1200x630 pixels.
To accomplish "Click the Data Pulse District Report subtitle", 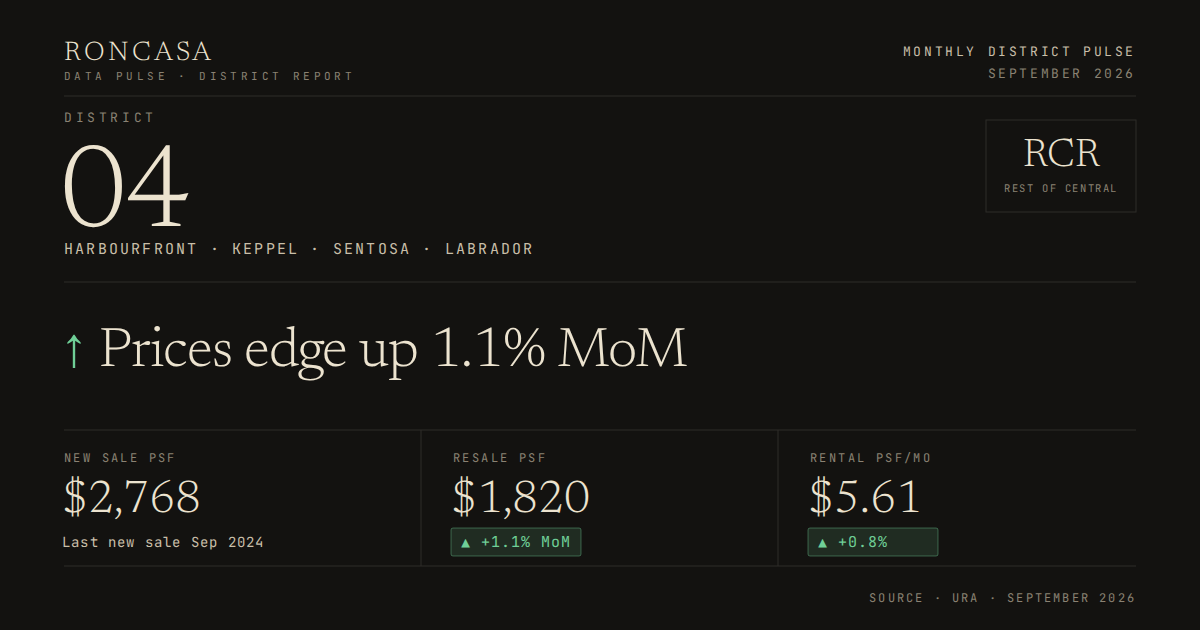I will [x=209, y=76].
